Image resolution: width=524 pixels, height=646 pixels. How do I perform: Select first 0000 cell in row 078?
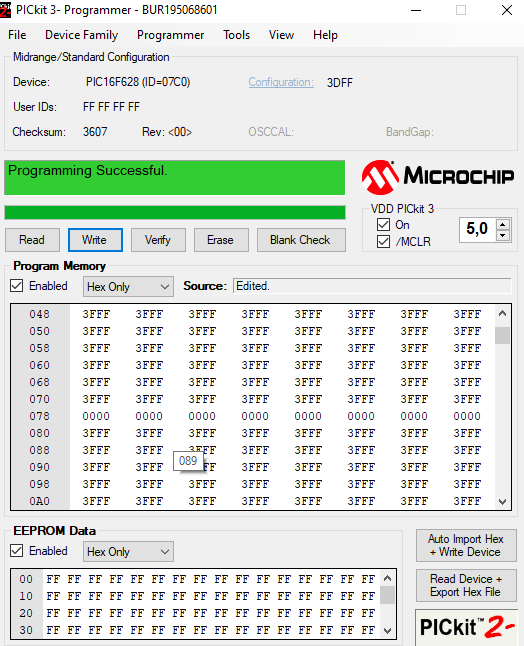point(96,416)
